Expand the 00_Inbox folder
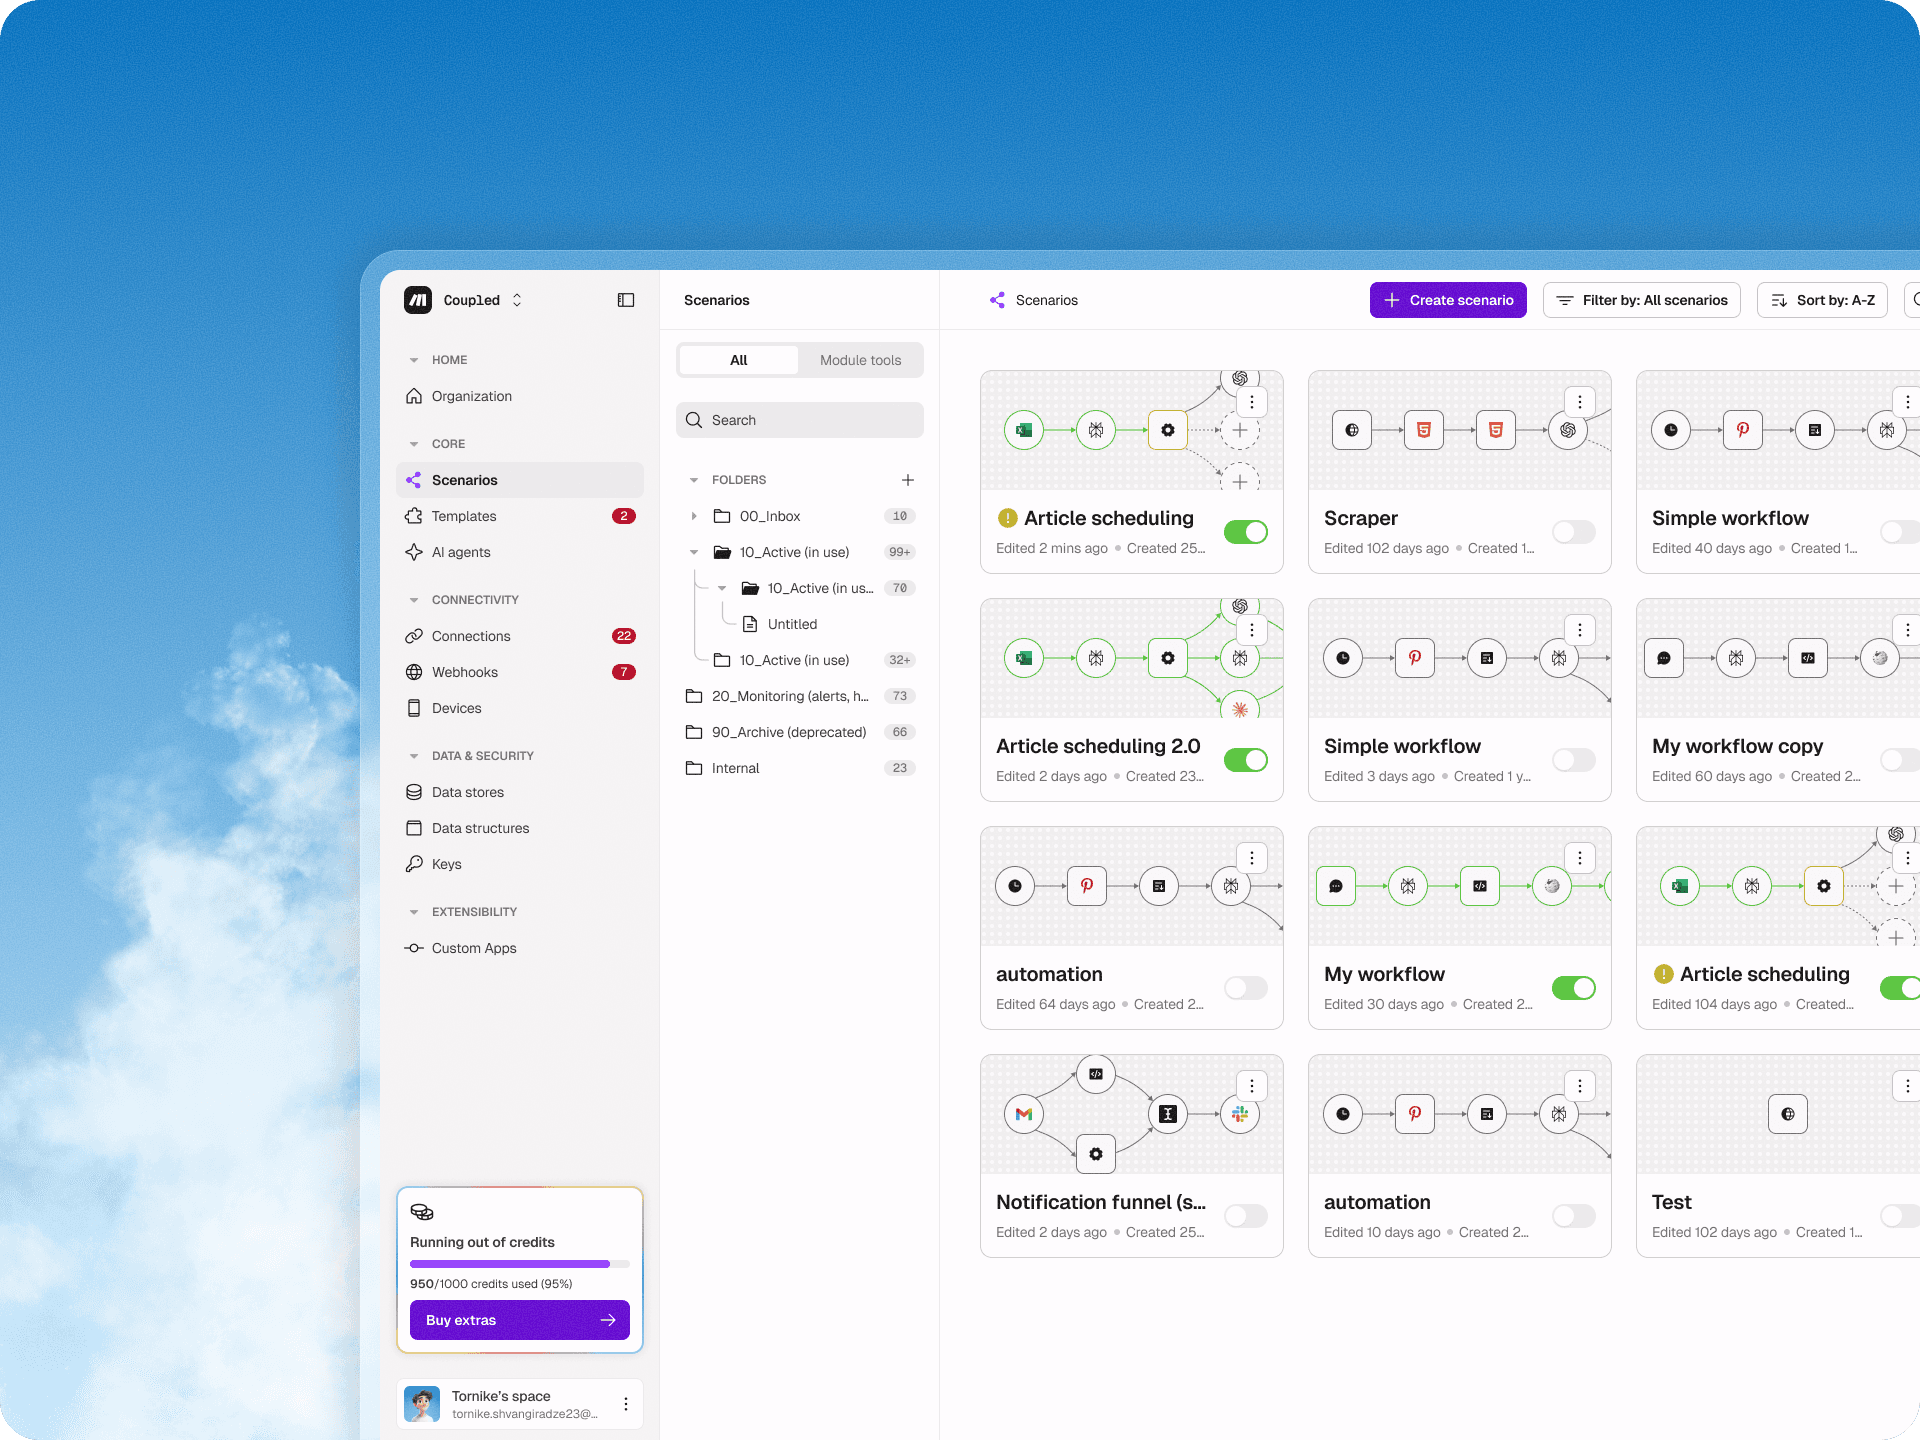 pos(694,516)
